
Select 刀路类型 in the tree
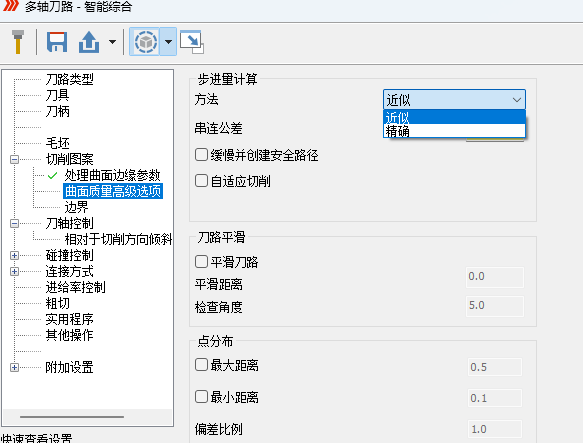click(x=70, y=79)
